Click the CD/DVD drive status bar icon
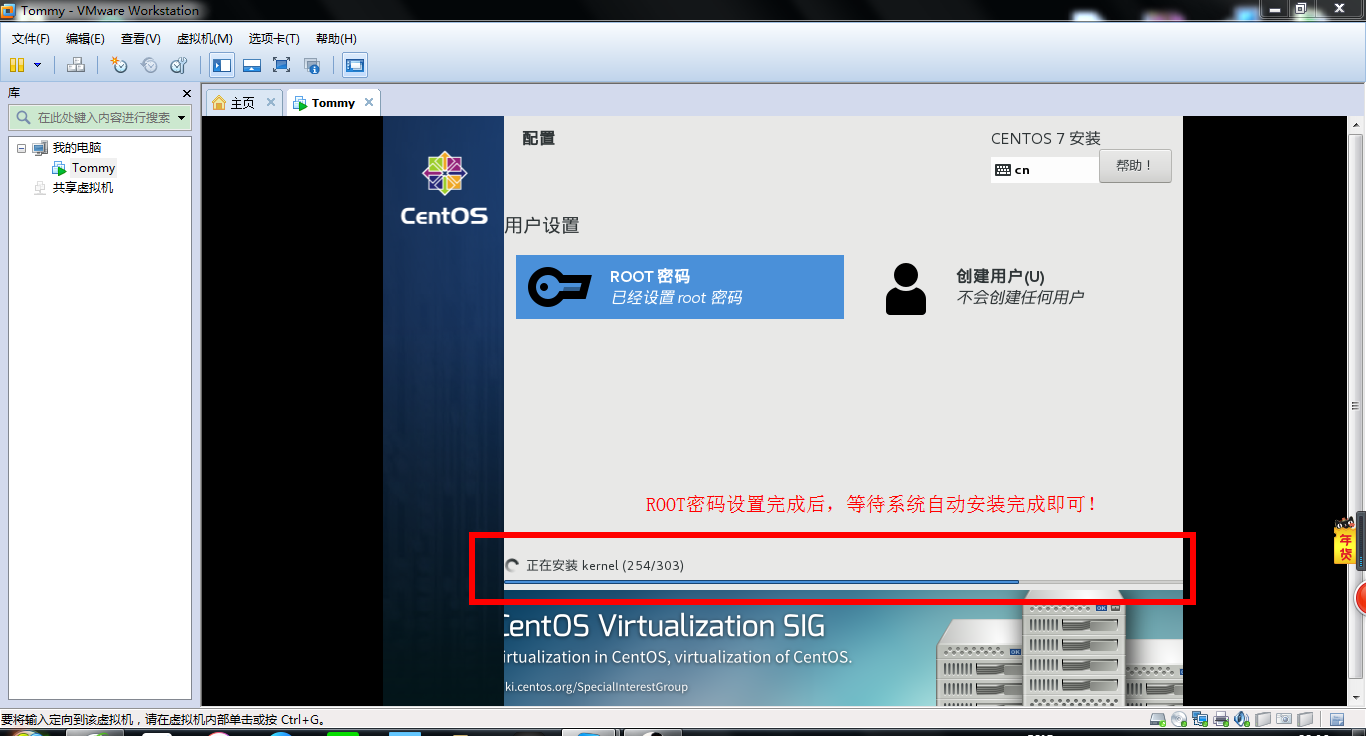Image resolution: width=1366 pixels, height=736 pixels. click(x=1179, y=719)
